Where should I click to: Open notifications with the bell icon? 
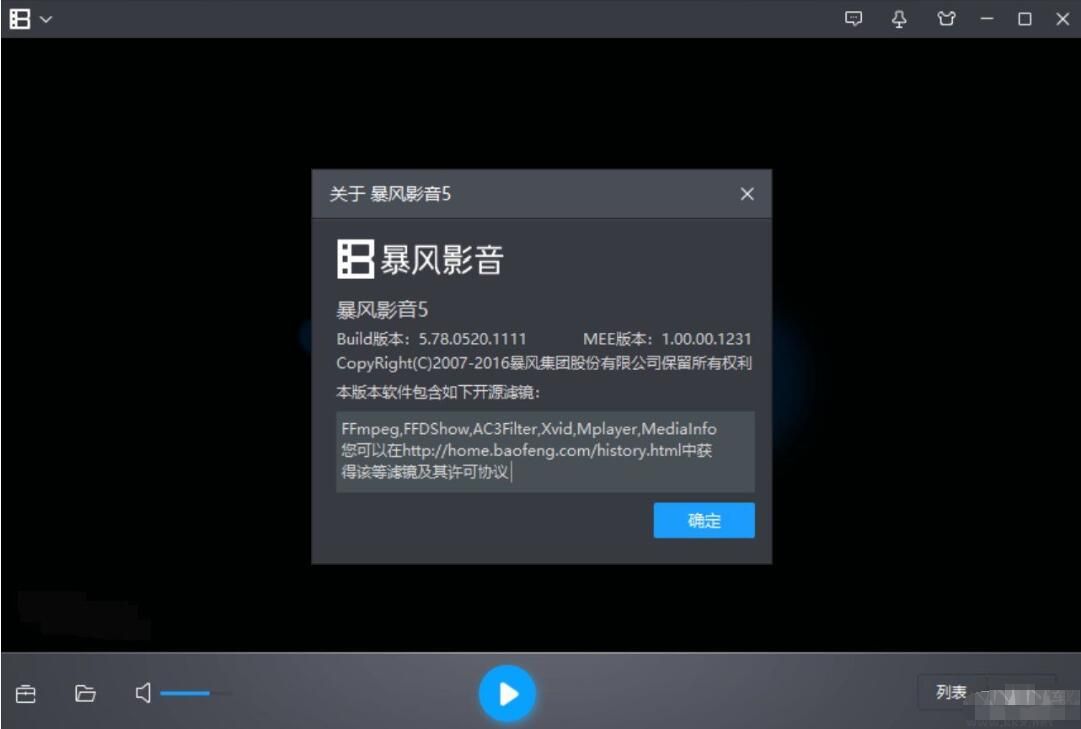[x=900, y=18]
